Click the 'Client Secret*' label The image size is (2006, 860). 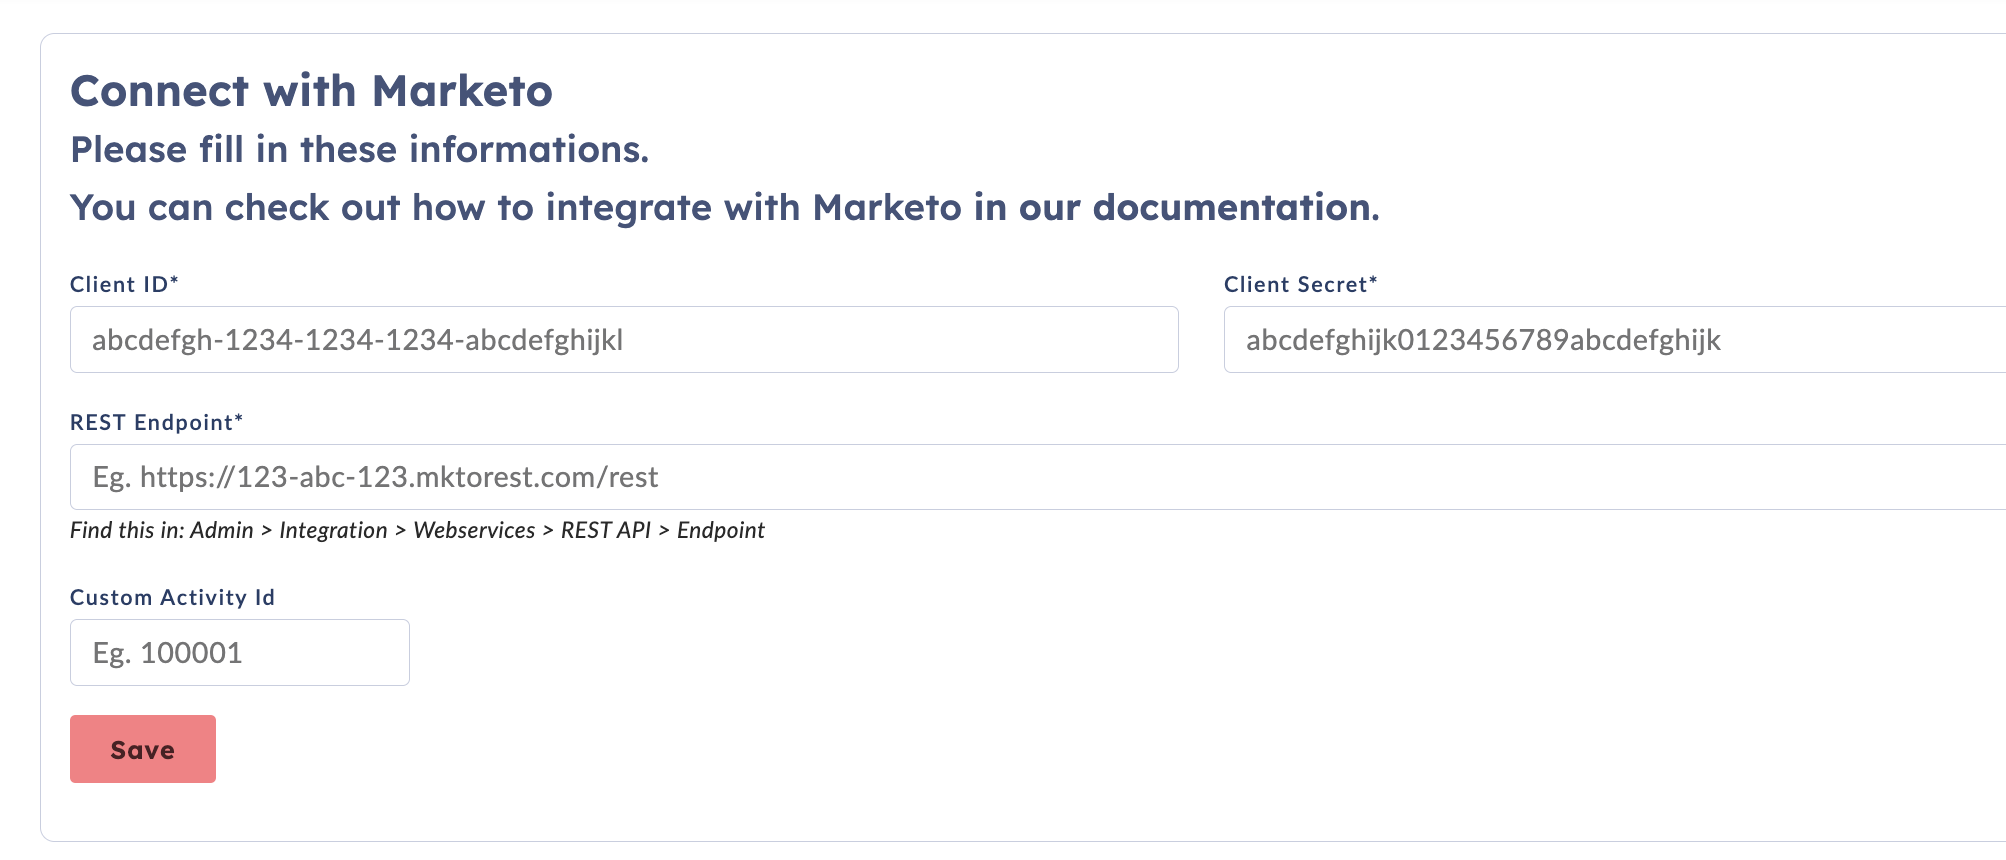pyautogui.click(x=1300, y=284)
